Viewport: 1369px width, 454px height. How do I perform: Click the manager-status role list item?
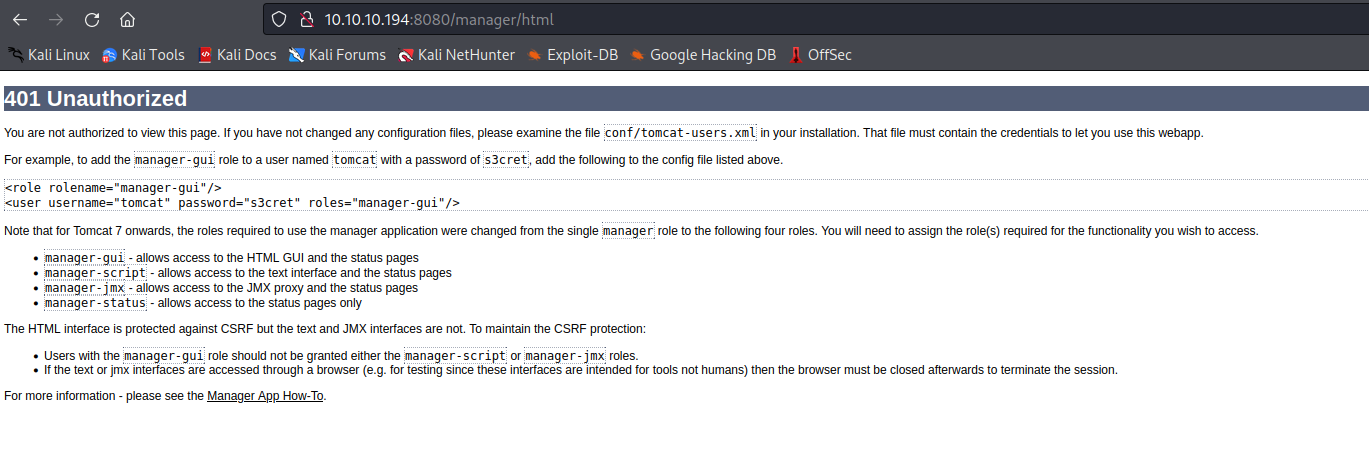pyautogui.click(x=96, y=303)
